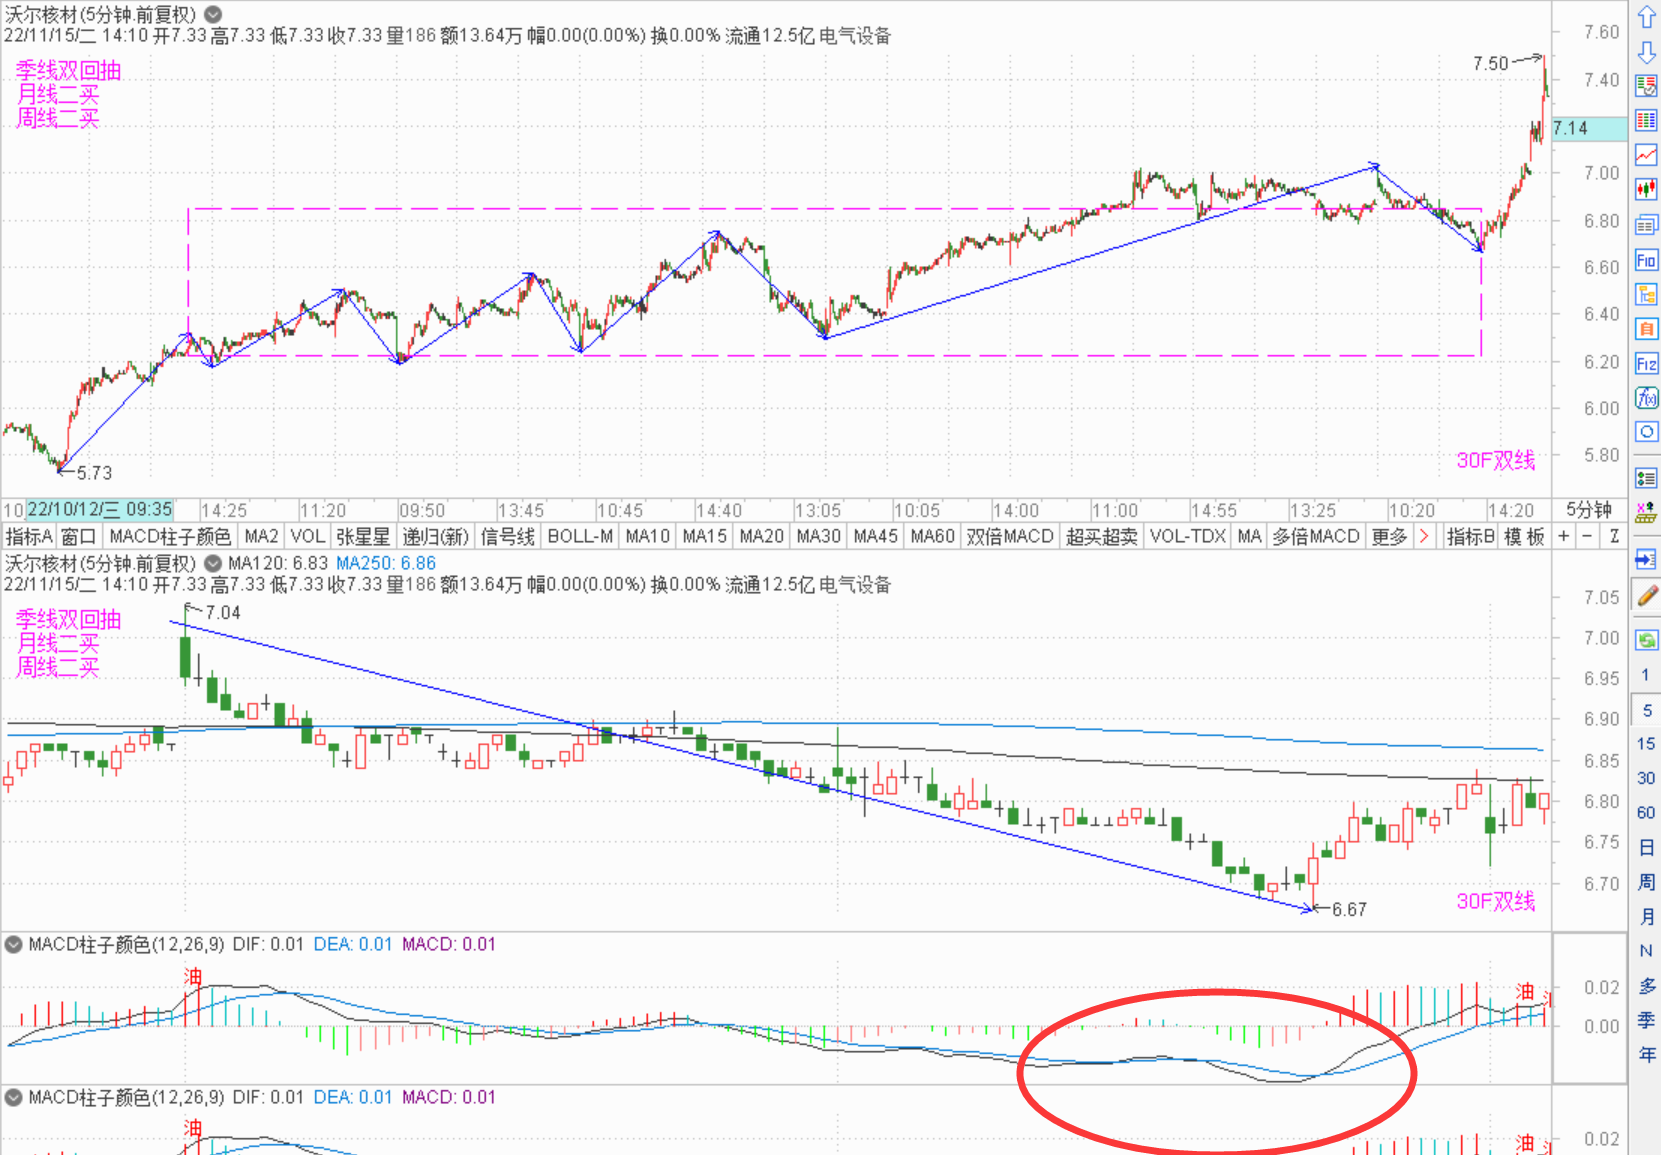Open the colored quote grid icon
1661x1155 pixels.
(1646, 121)
